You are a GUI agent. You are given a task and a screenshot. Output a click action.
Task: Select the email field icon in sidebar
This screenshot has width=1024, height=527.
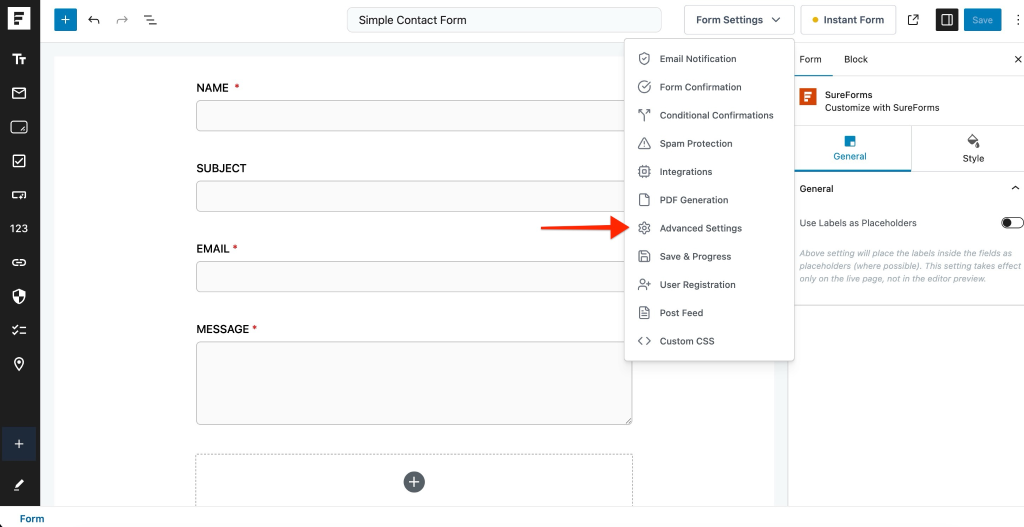pos(19,93)
